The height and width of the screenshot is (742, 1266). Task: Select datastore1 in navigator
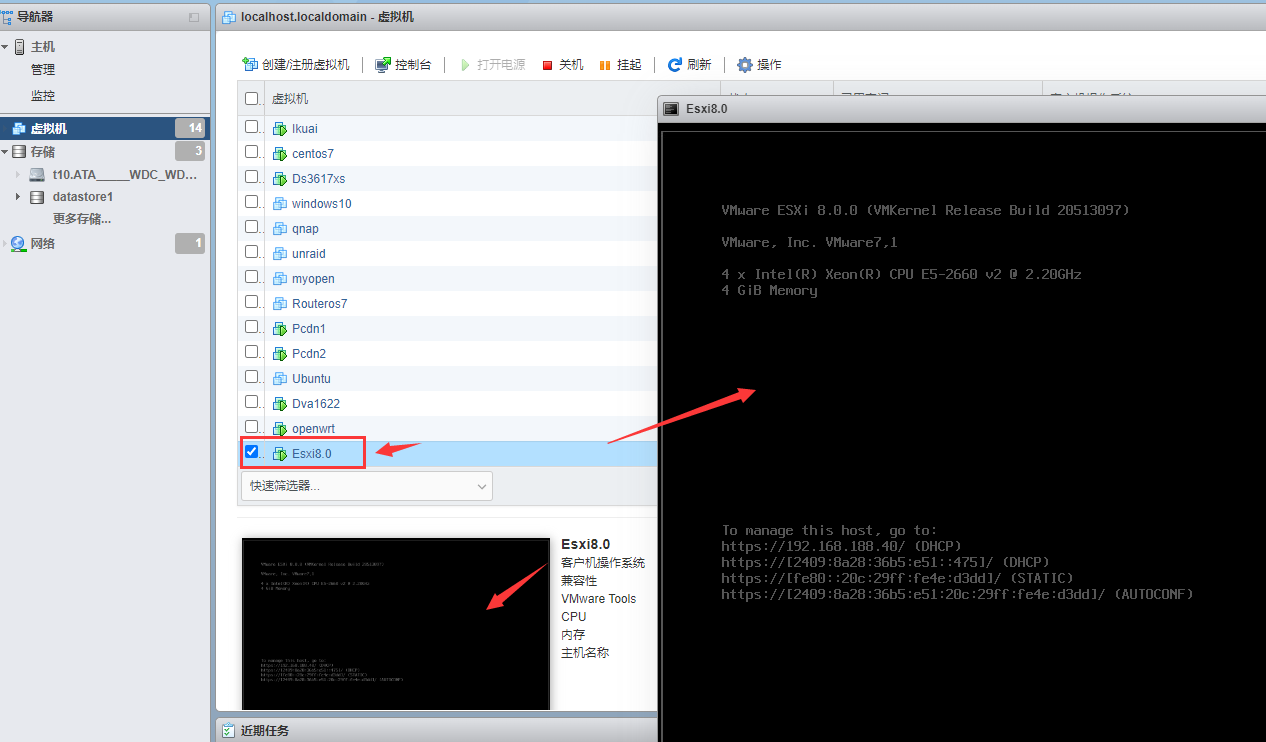(83, 197)
